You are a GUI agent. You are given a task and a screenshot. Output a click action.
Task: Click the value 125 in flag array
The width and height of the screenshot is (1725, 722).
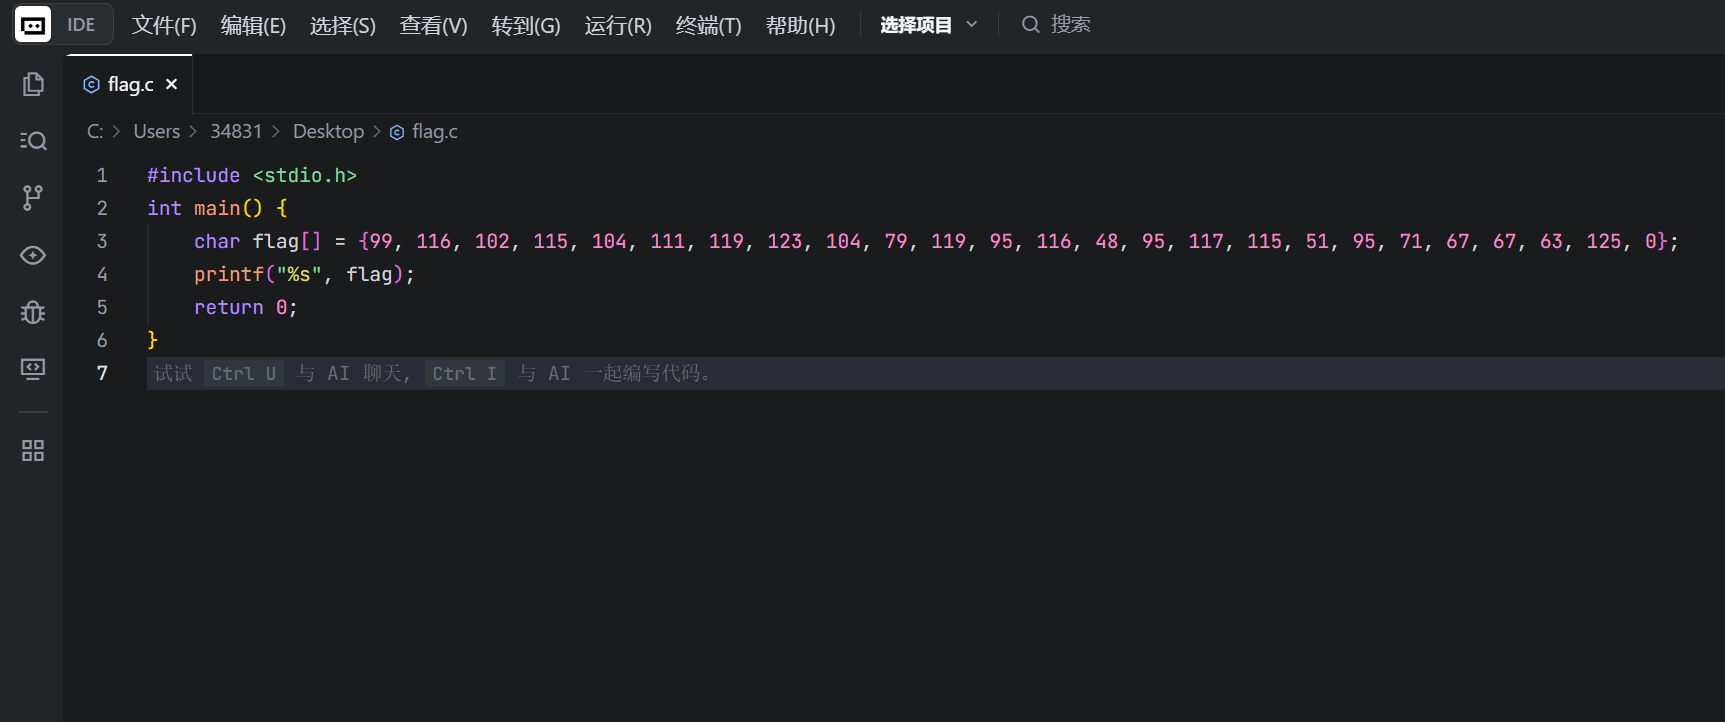click(x=1604, y=242)
